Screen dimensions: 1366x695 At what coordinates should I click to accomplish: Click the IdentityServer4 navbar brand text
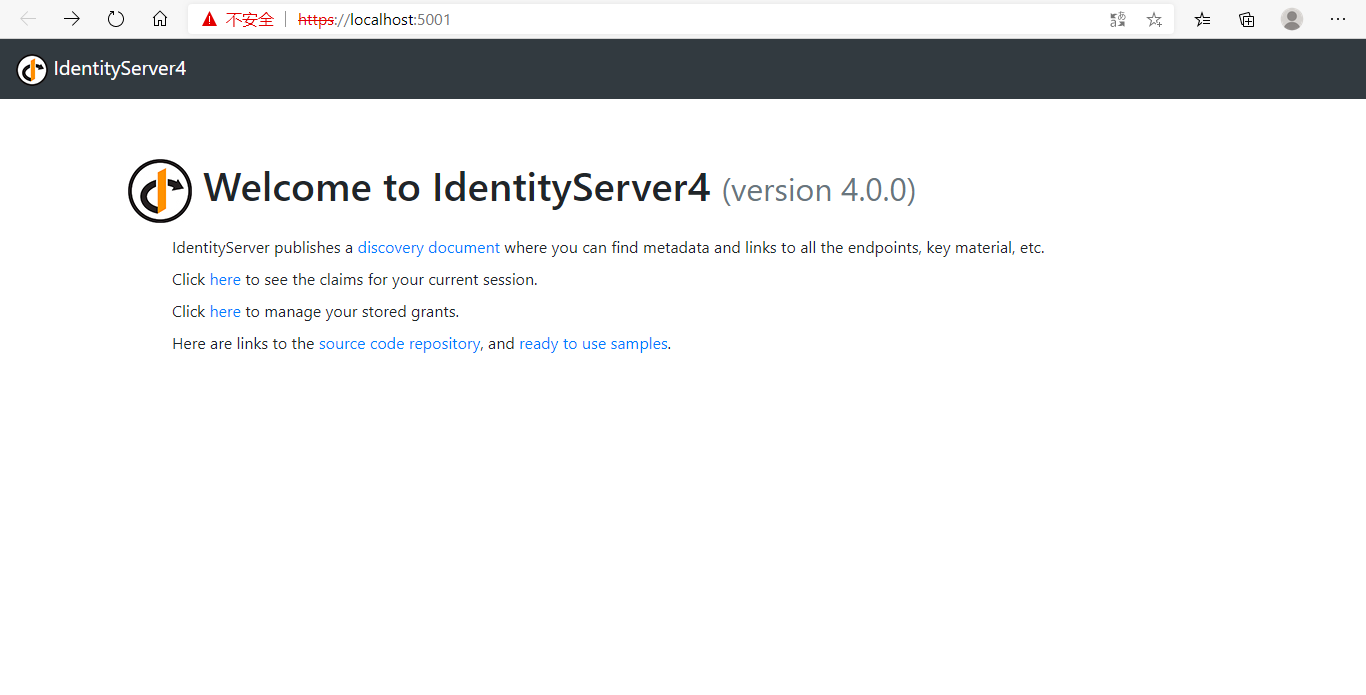(120, 69)
